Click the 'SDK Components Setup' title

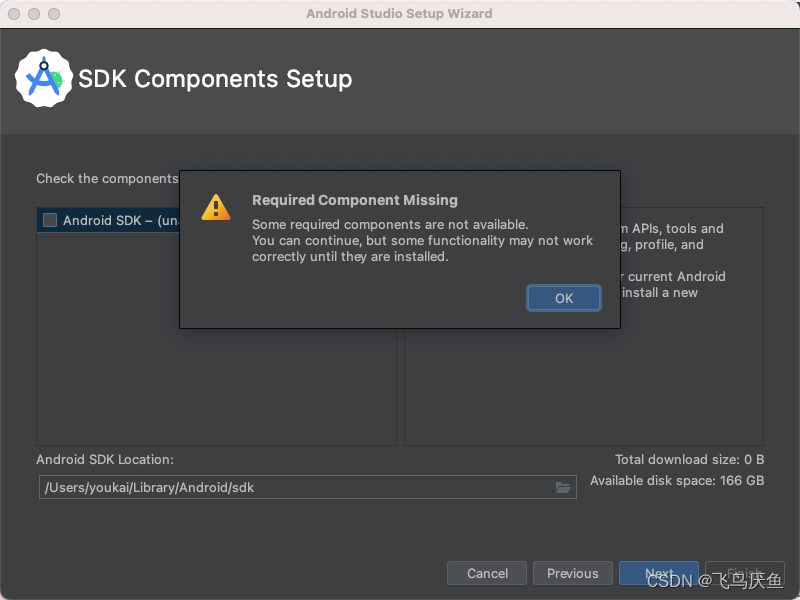coord(215,79)
